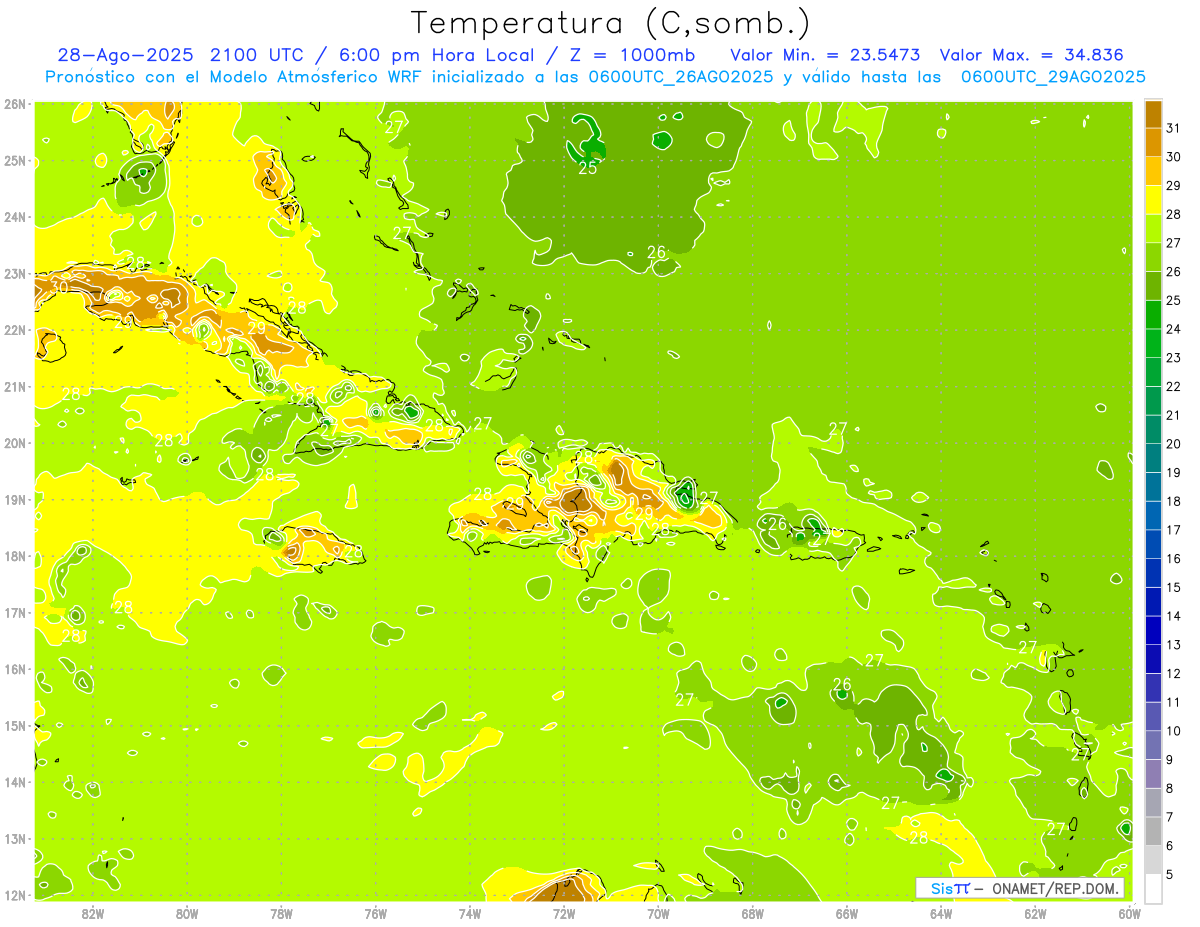Click the "74W" longitude axis label
The image size is (1200, 927).
point(470,913)
